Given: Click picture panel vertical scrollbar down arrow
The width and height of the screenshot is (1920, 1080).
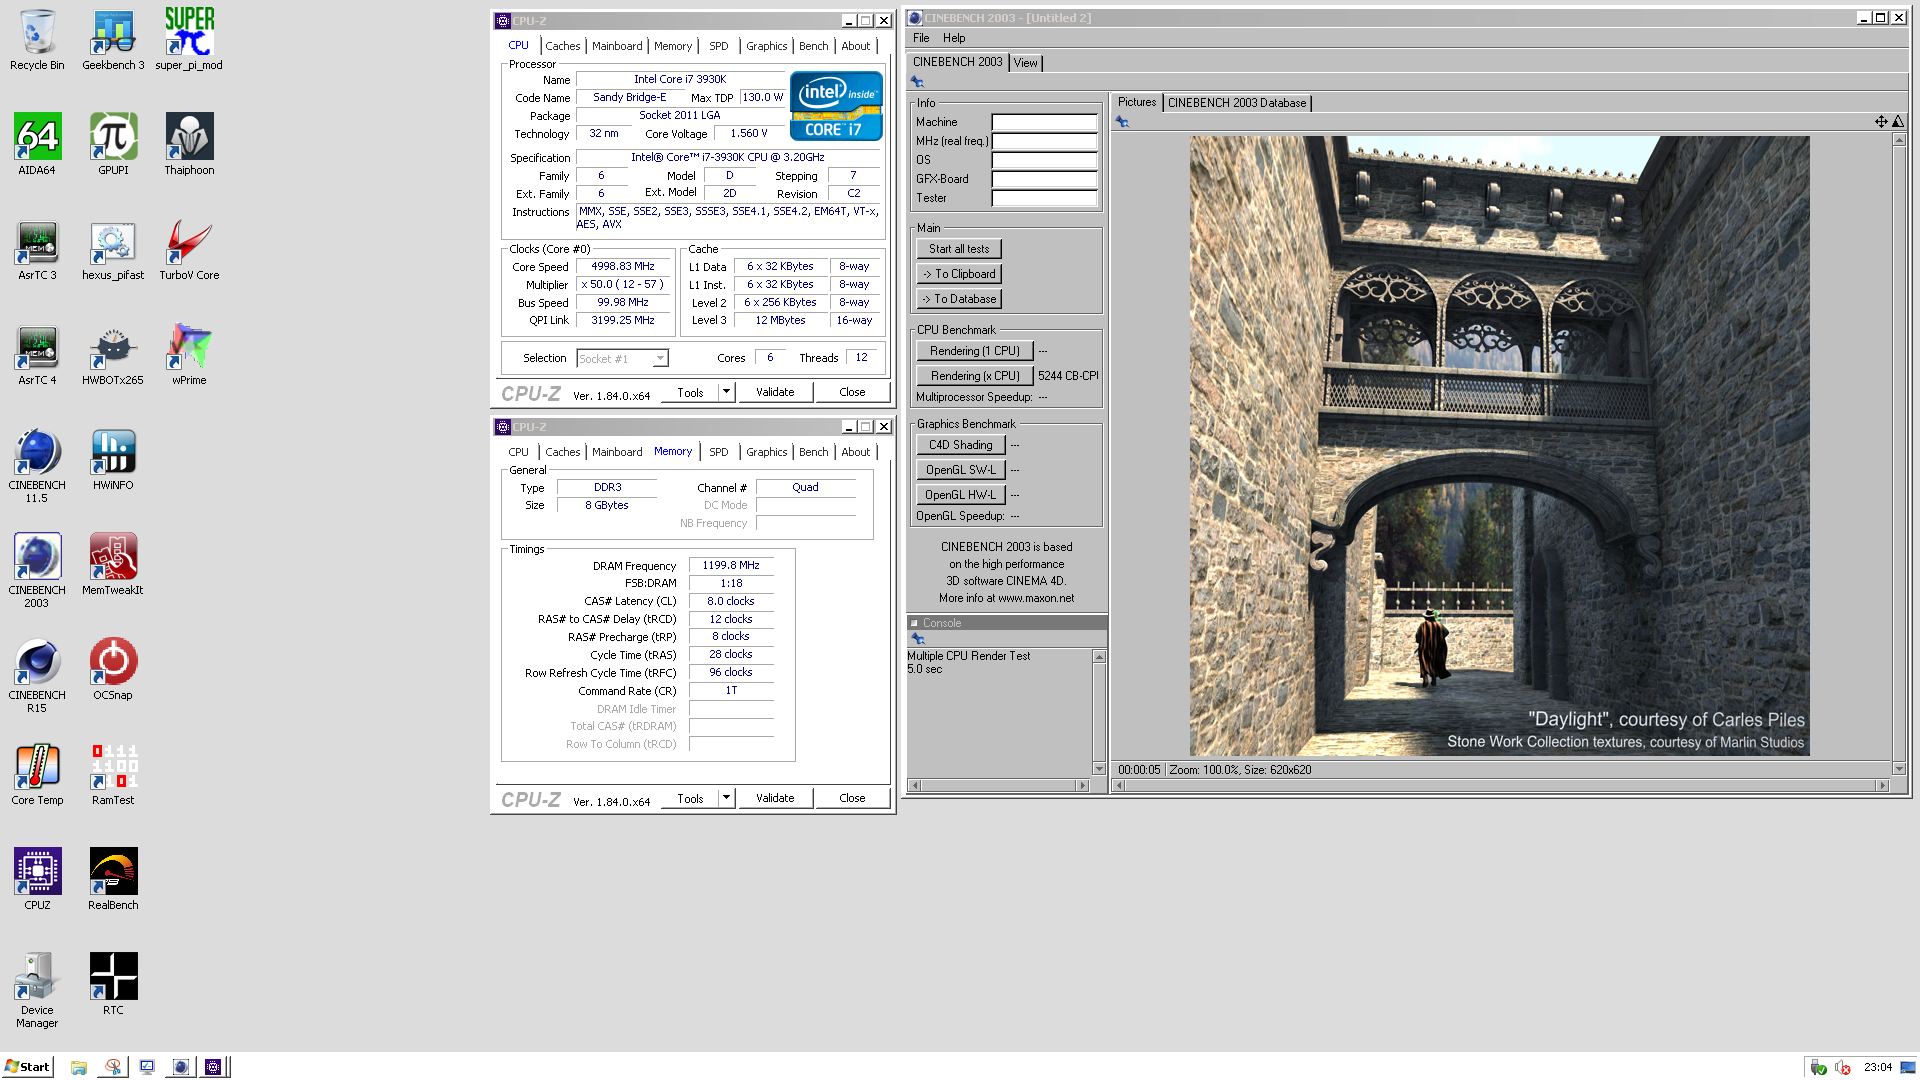Looking at the screenshot, I should click(x=1899, y=769).
